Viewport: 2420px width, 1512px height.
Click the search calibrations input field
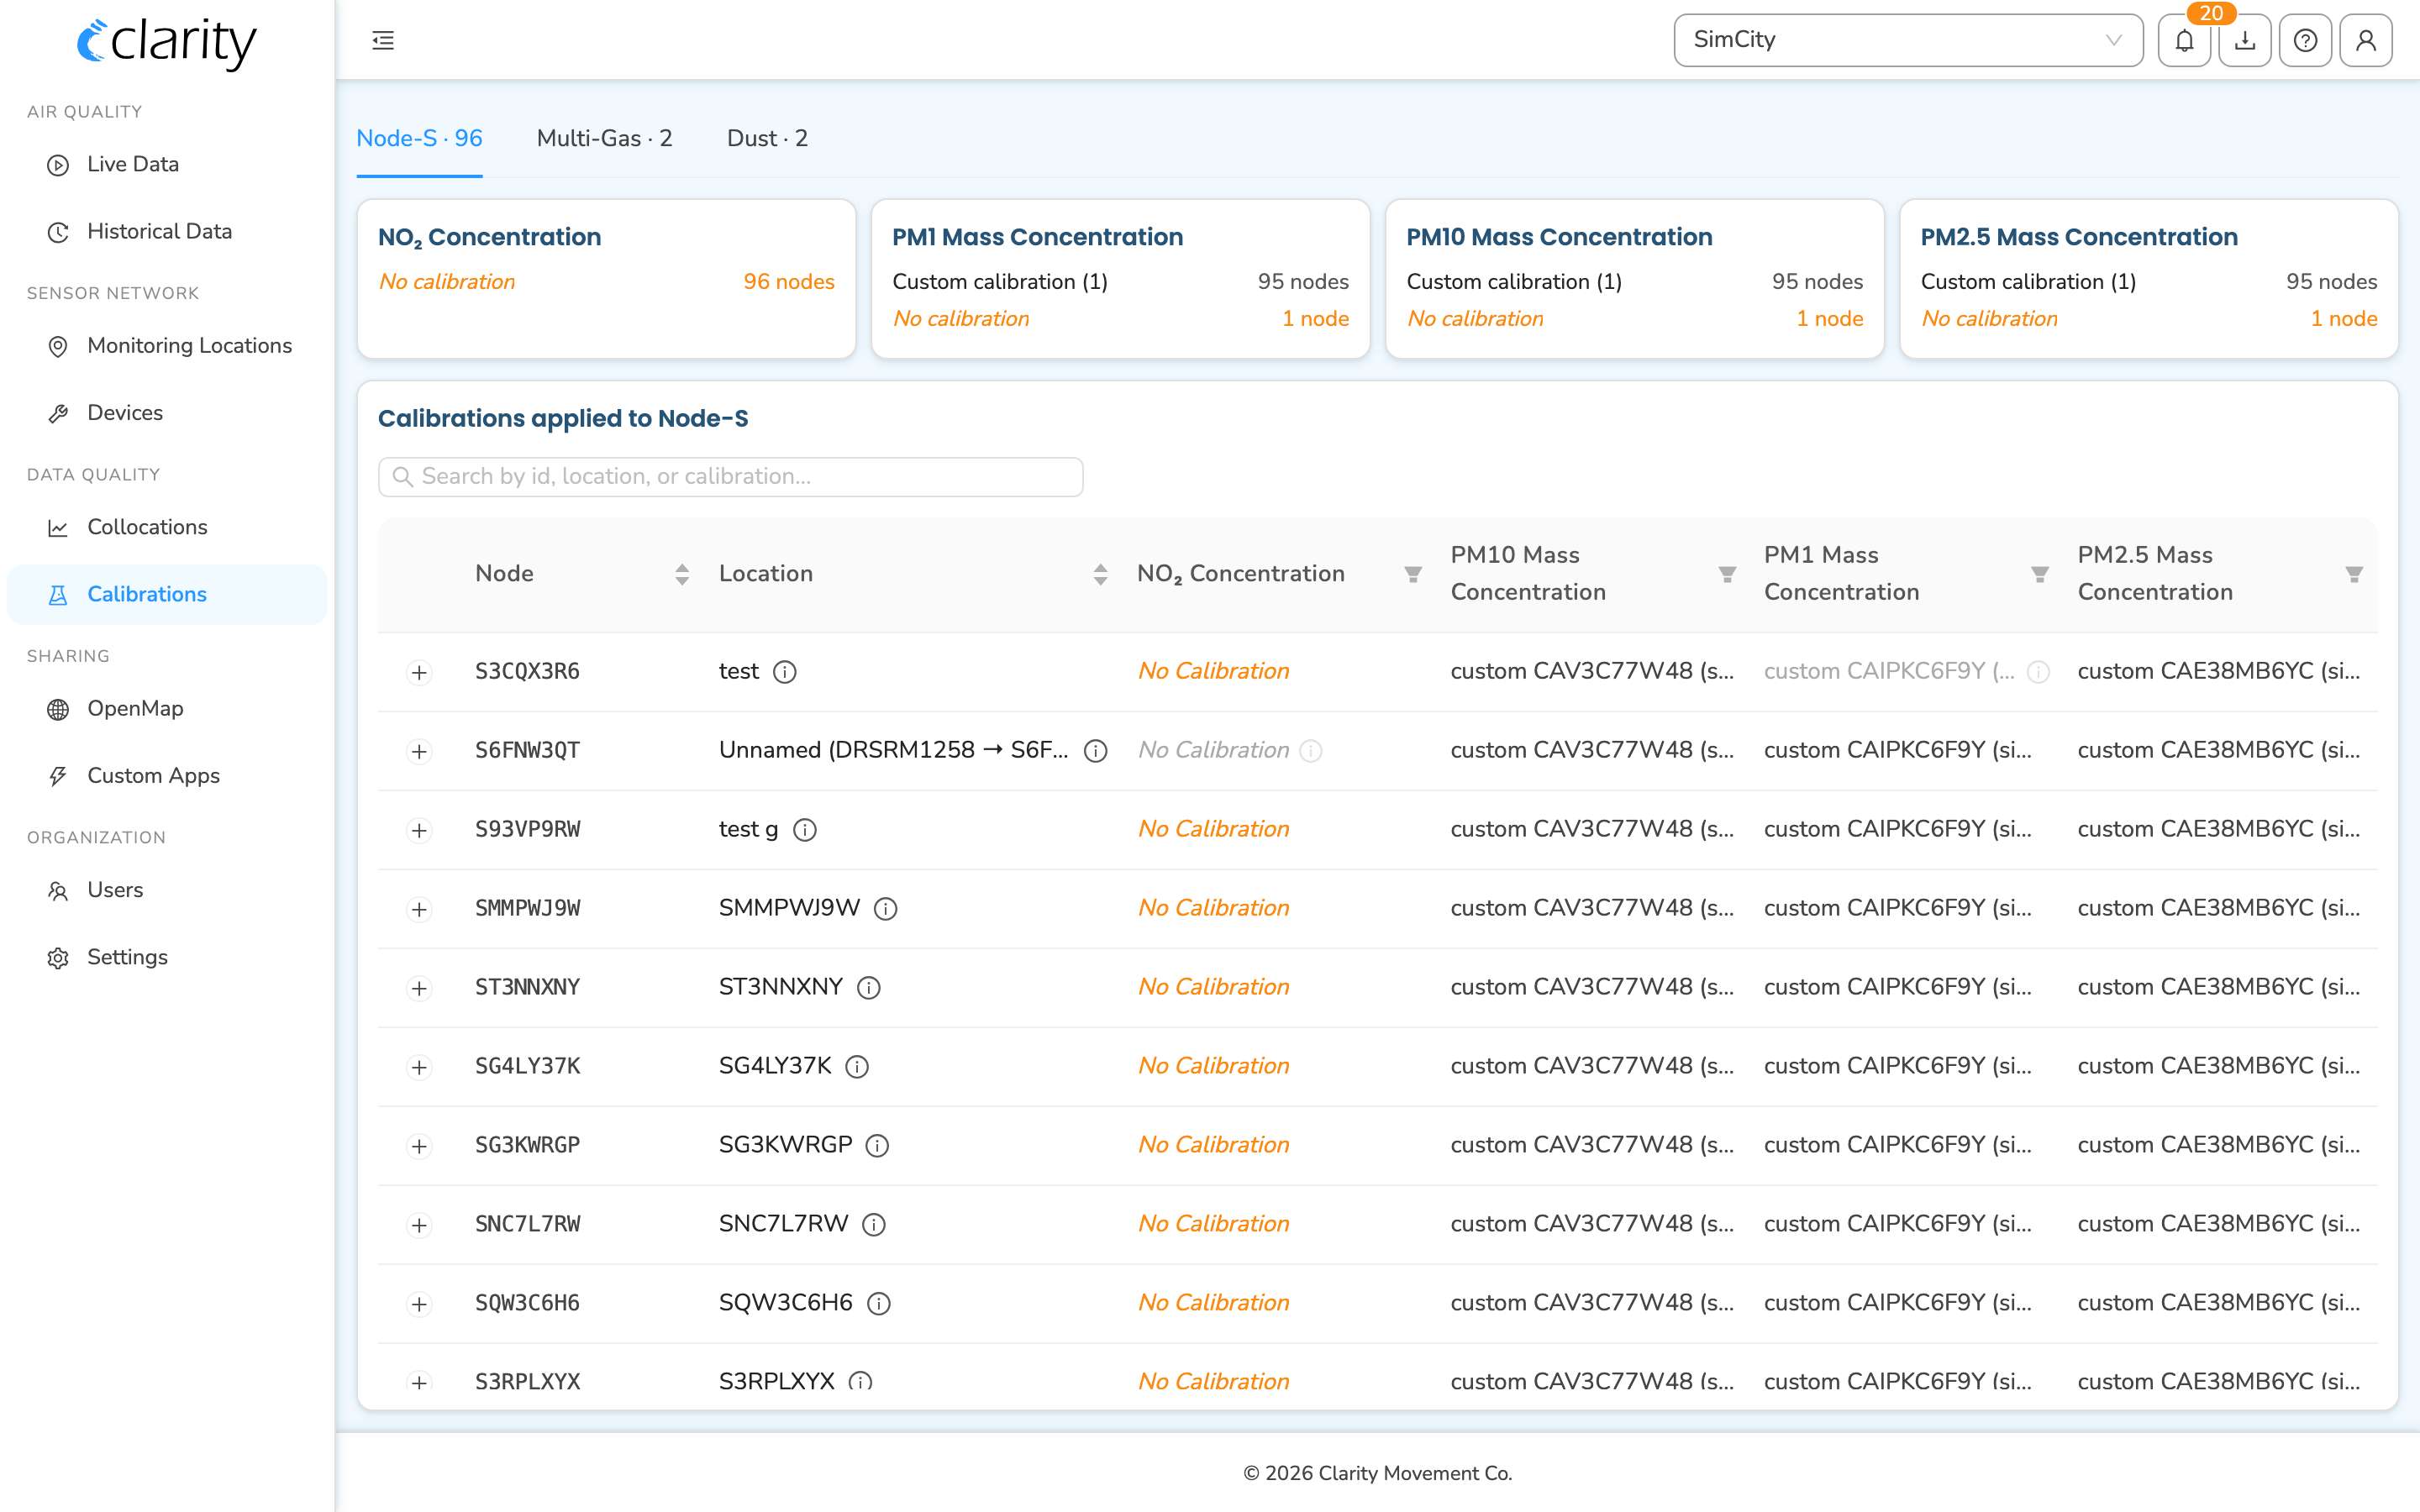click(730, 476)
